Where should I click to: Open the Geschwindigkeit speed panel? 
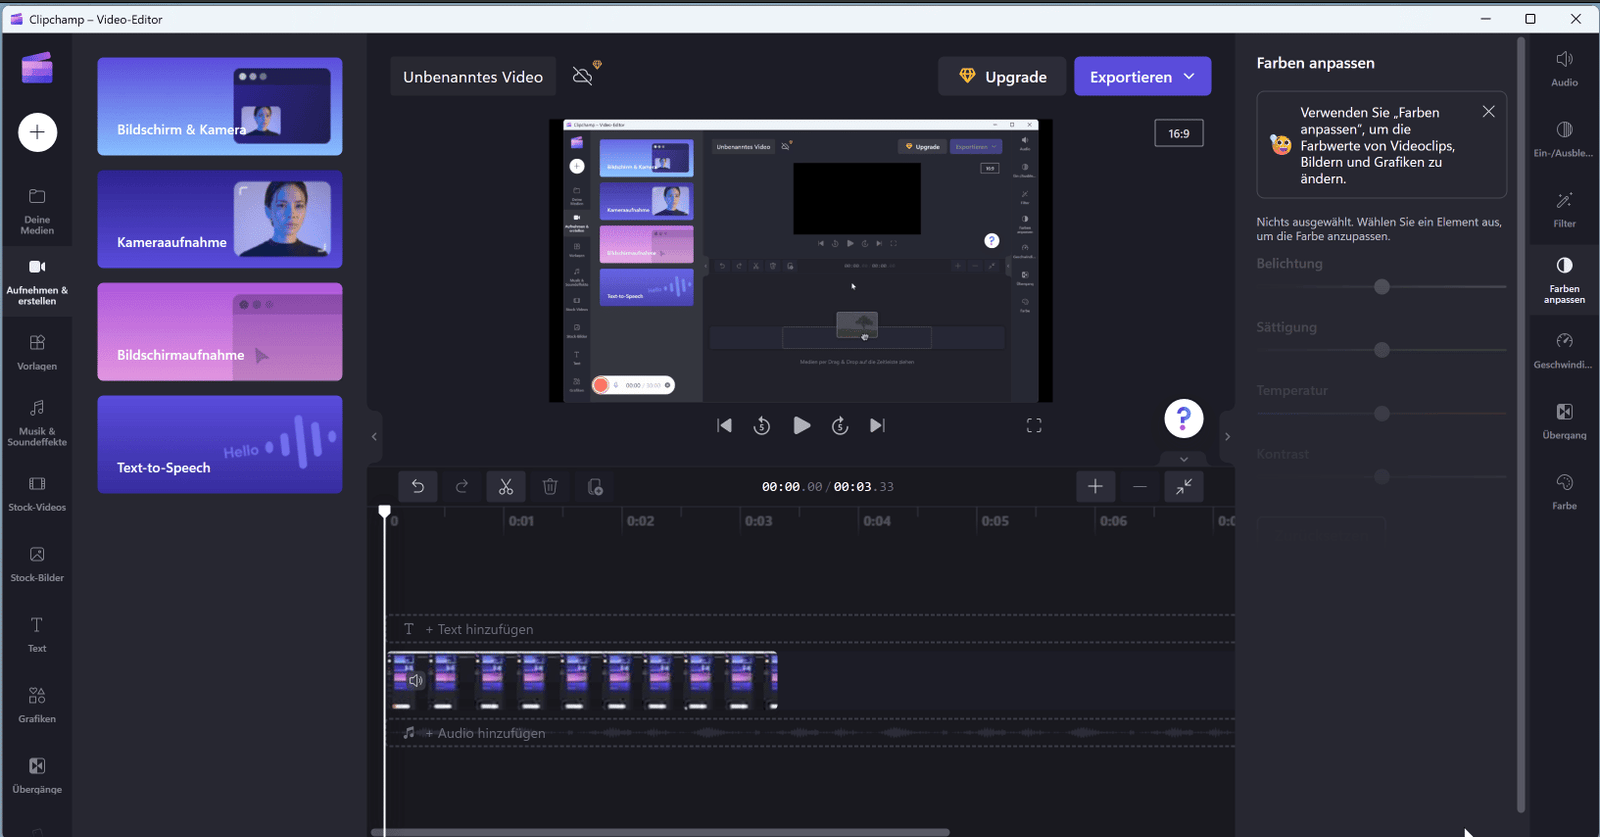point(1564,350)
